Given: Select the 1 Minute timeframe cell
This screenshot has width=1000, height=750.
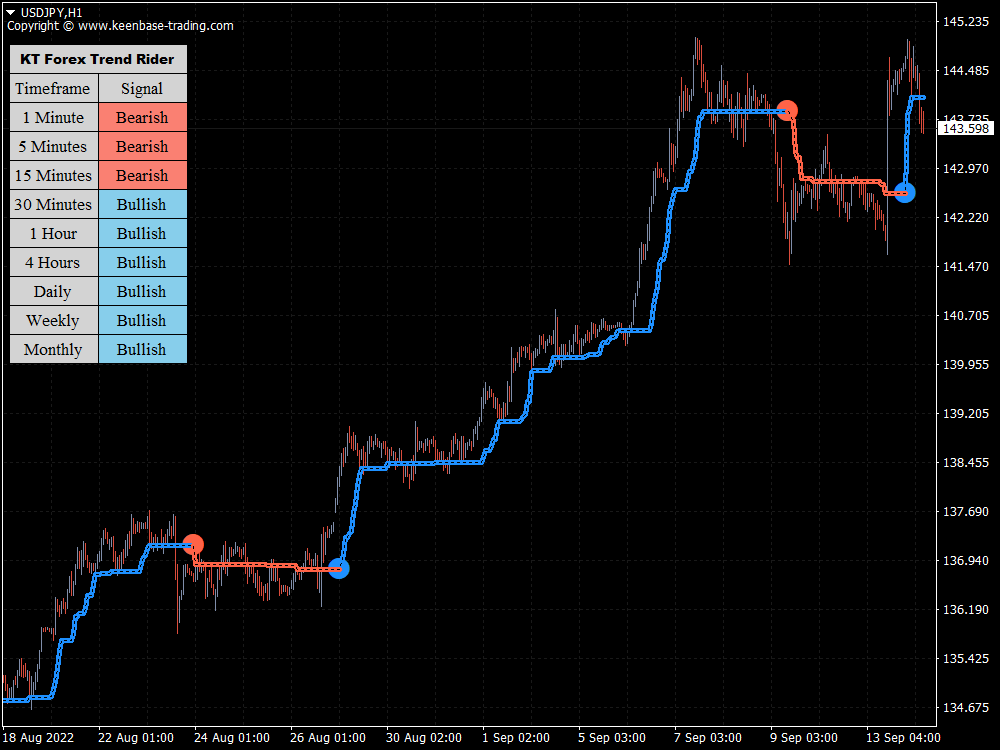Looking at the screenshot, I should [x=54, y=117].
